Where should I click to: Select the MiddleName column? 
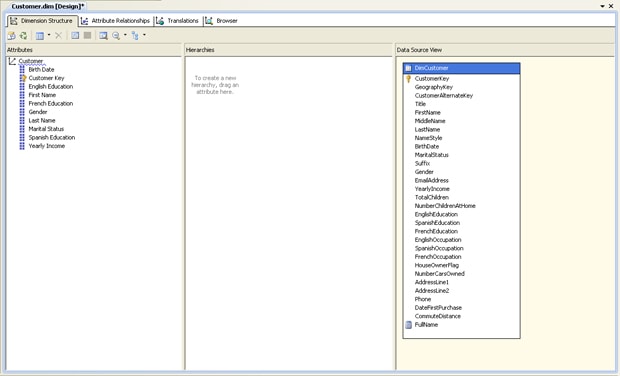(x=430, y=121)
